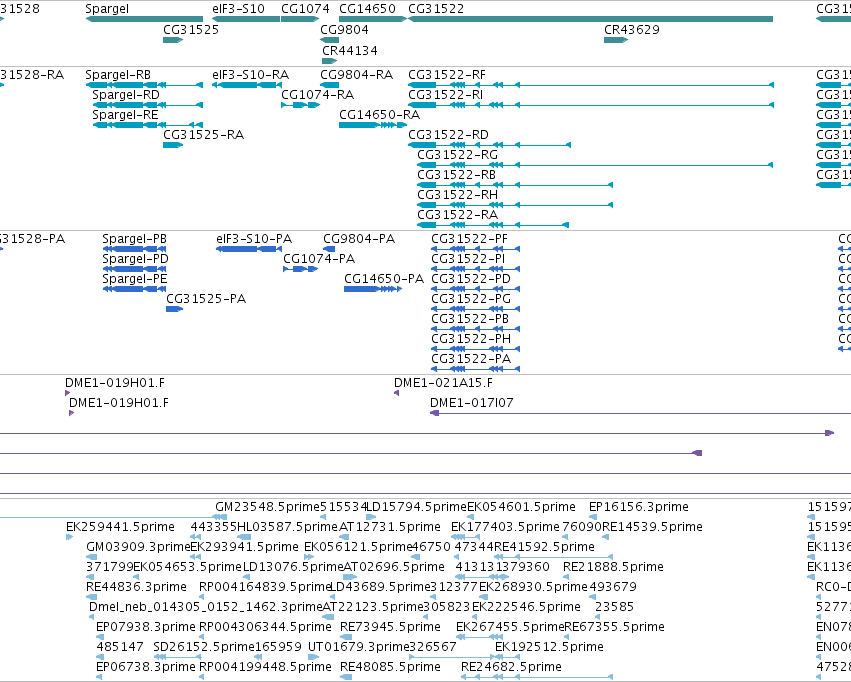Select the CG9804 gene label
The image size is (851, 682).
(344, 30)
